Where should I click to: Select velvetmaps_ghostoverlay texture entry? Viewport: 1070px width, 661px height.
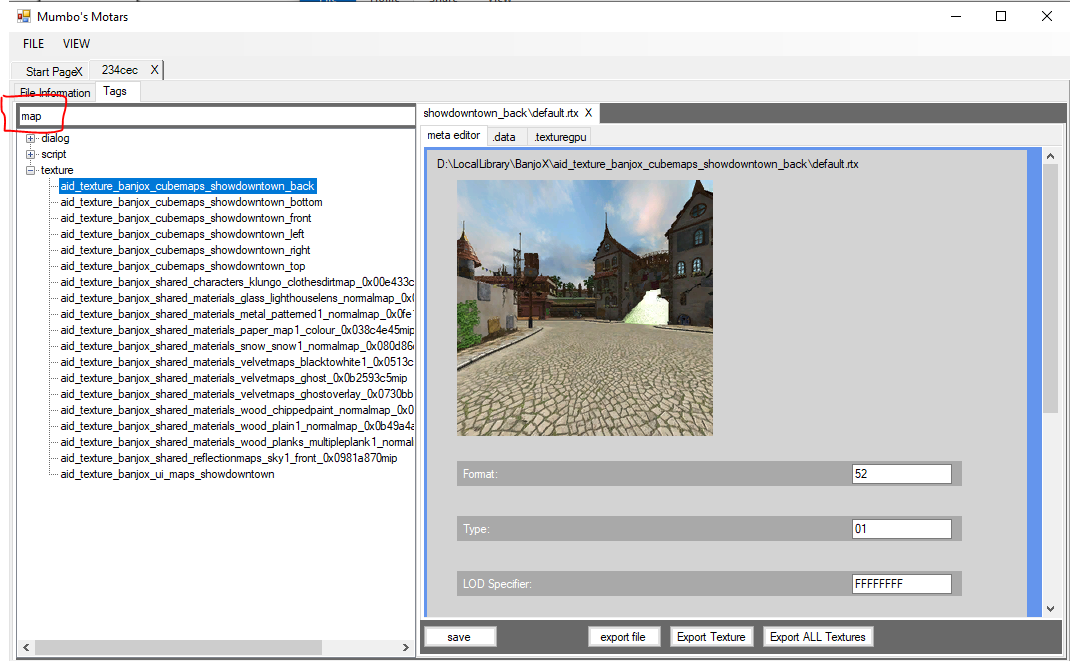[x=237, y=394]
